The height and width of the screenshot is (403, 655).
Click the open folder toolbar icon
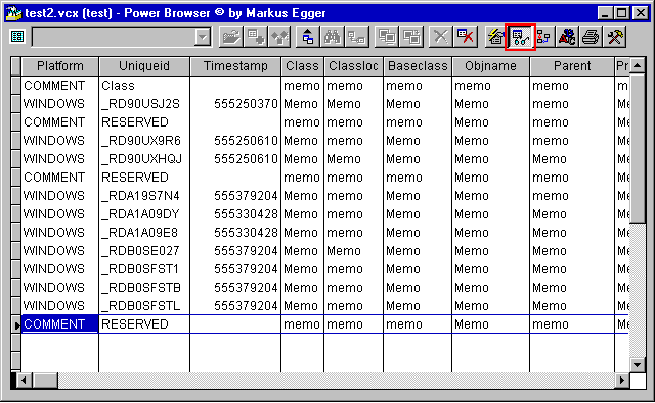pyautogui.click(x=231, y=37)
